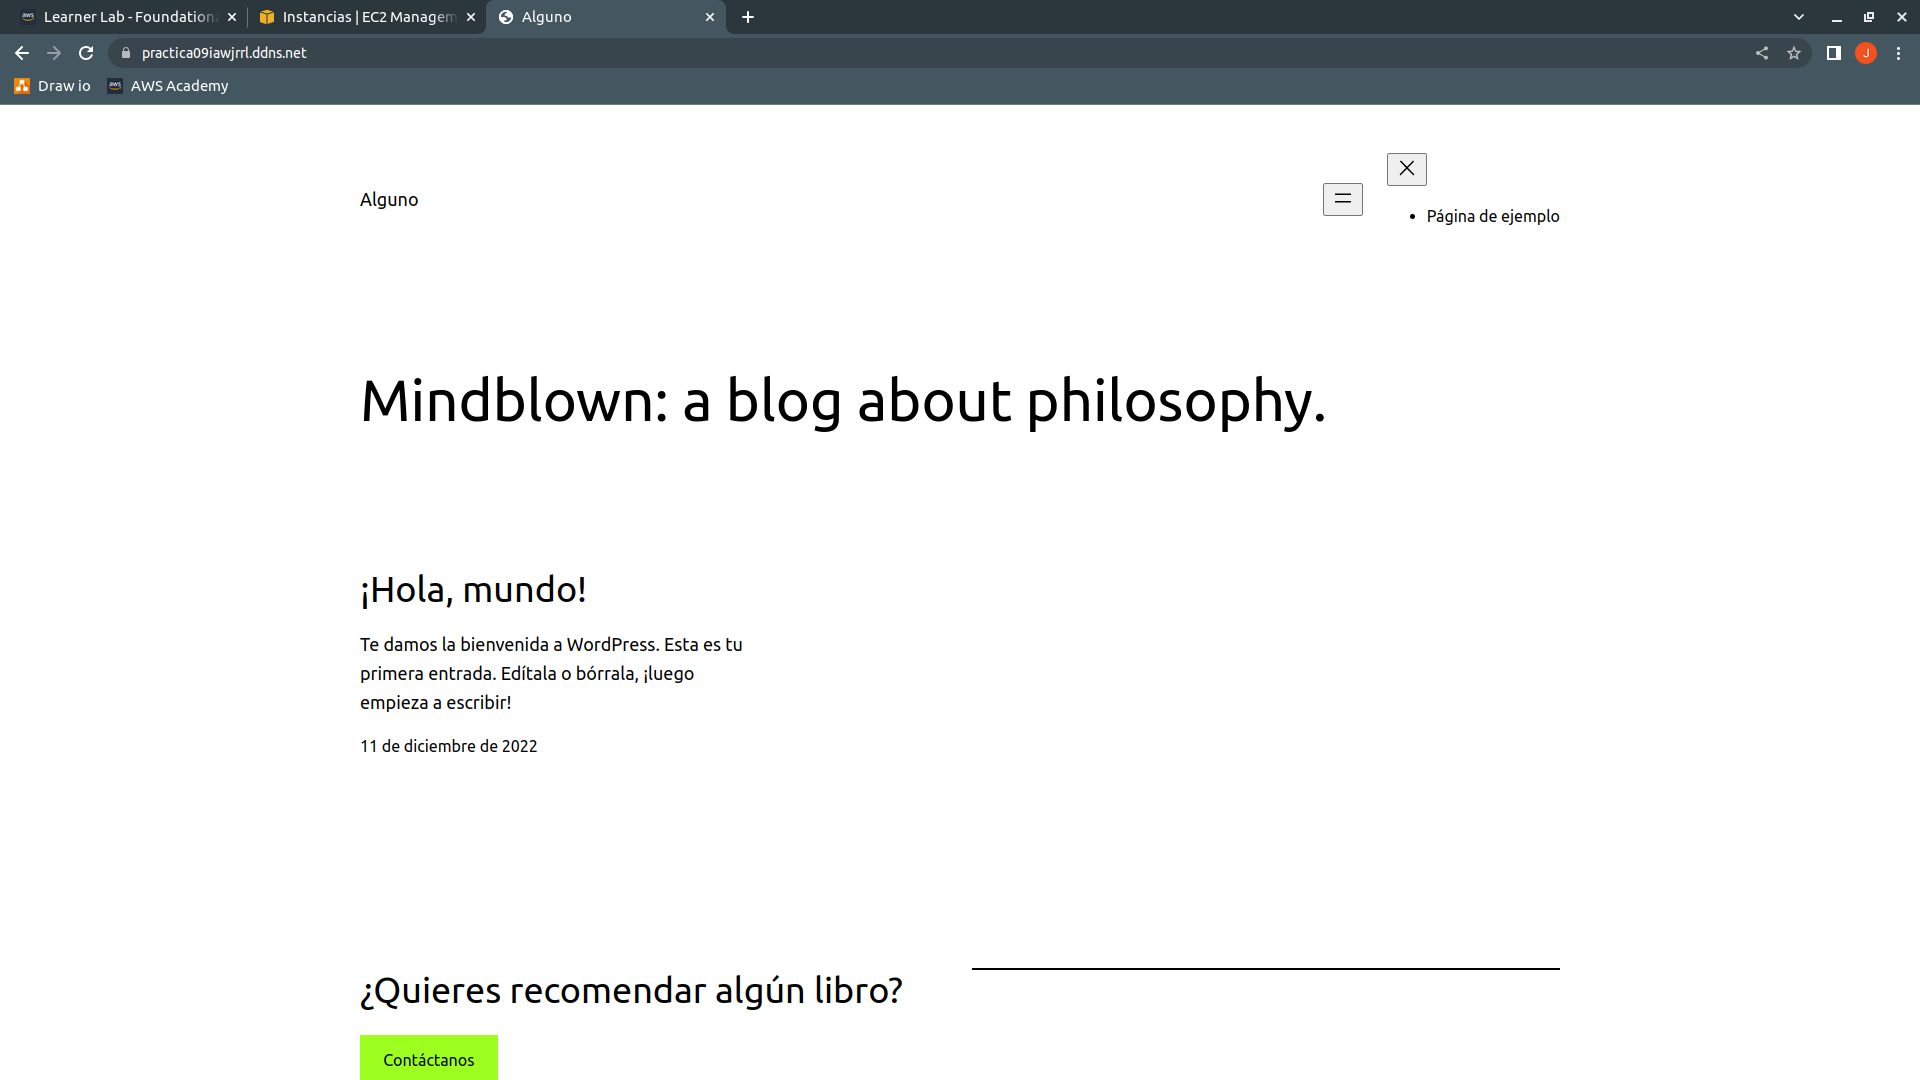This screenshot has height=1080, width=1920.
Task: Switch to the Learner Lab tab
Action: point(128,17)
